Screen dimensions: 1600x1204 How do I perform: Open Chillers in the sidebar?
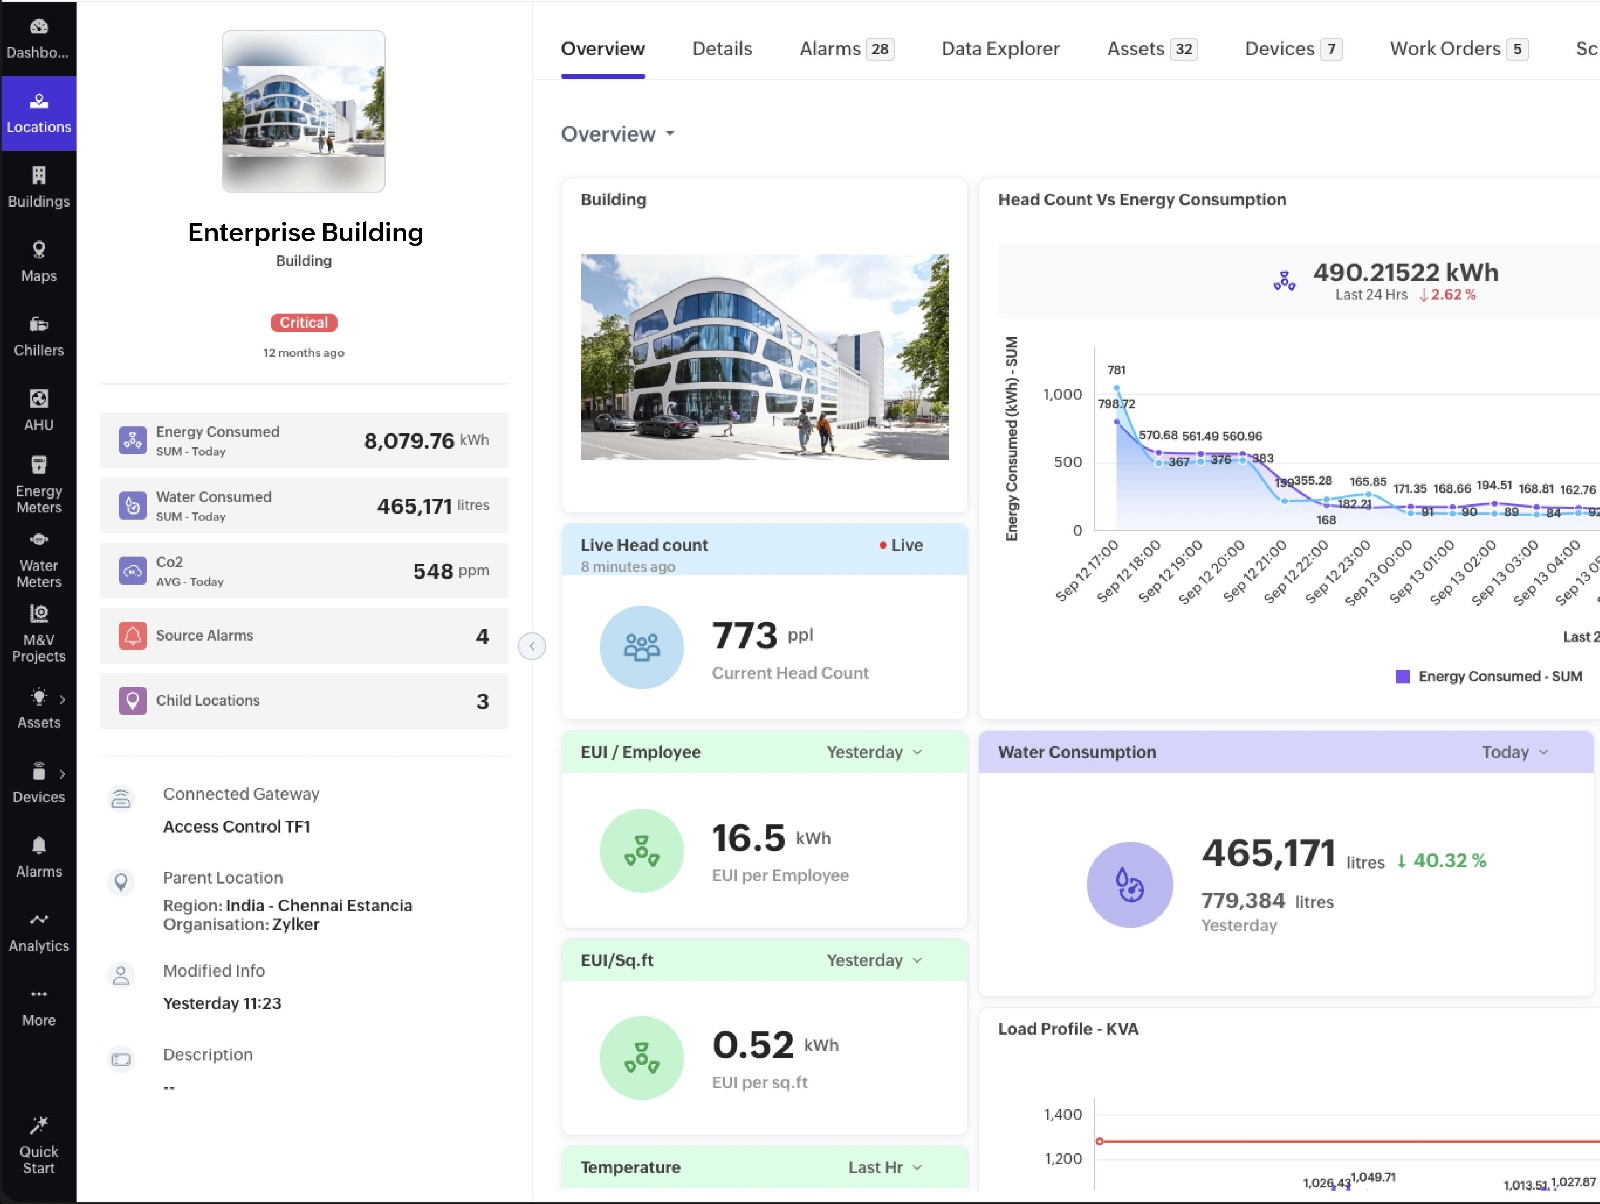(x=38, y=336)
